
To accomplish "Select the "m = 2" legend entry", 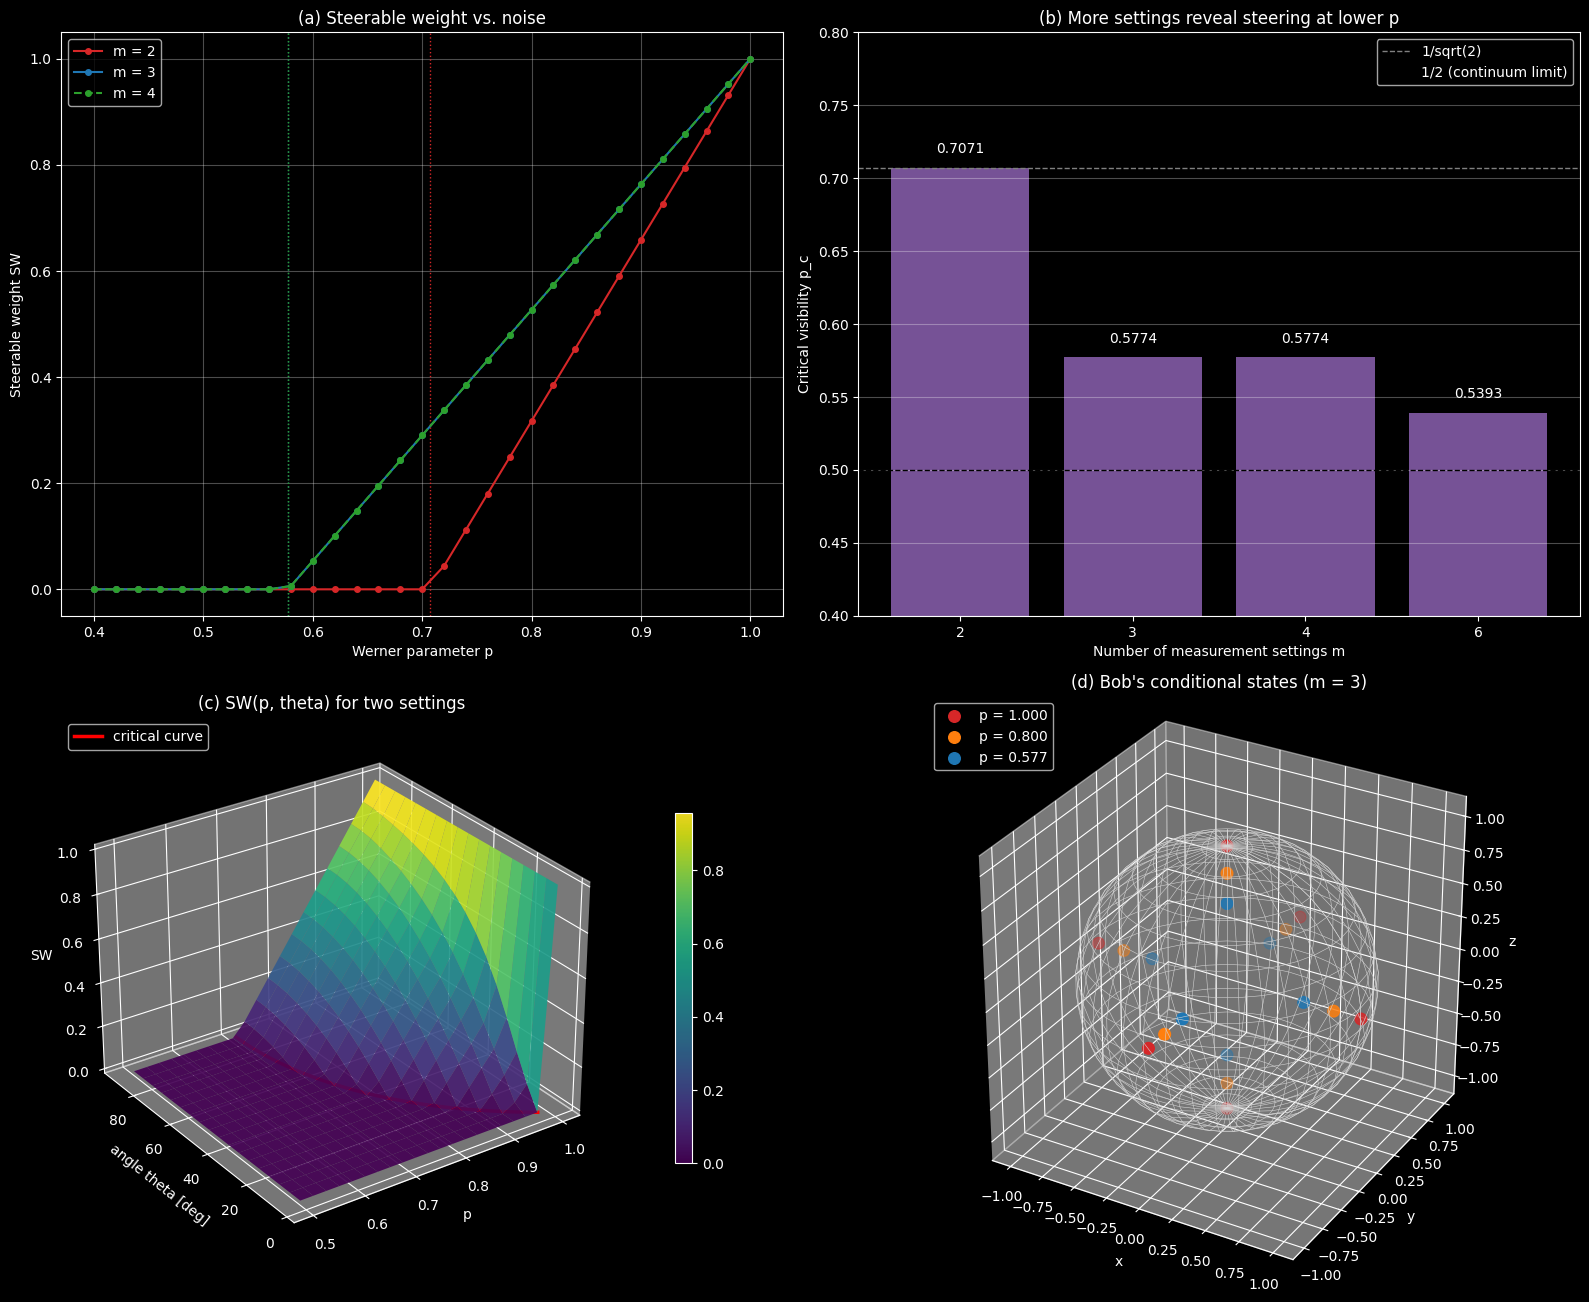I will click(x=113, y=51).
